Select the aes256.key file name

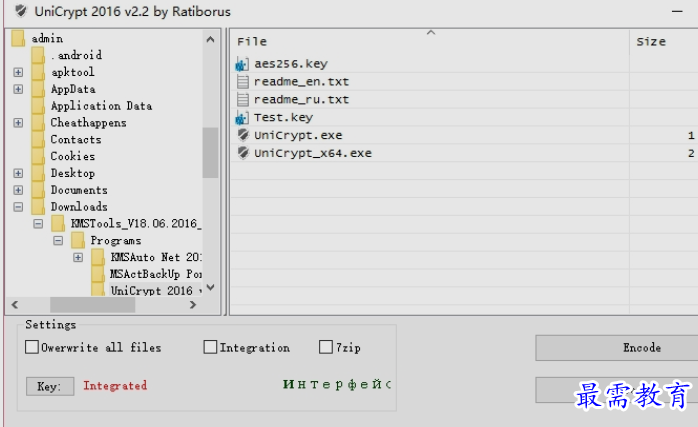click(291, 64)
